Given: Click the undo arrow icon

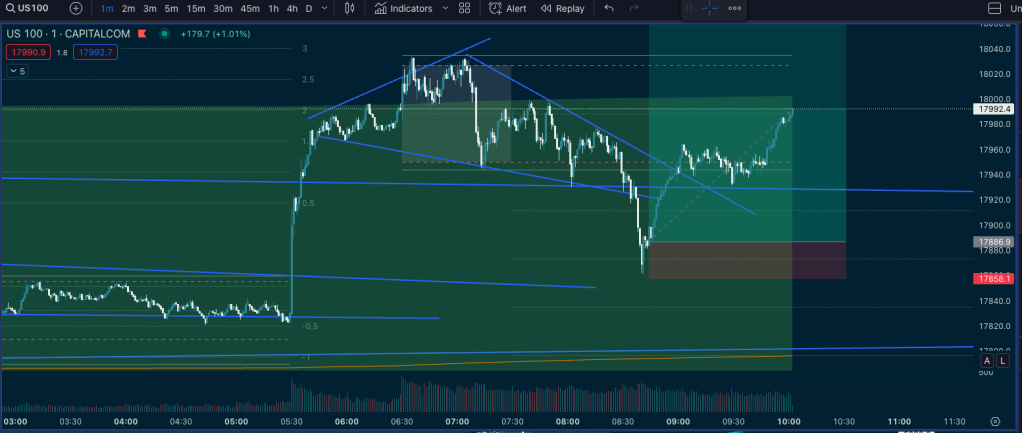Looking at the screenshot, I should [609, 8].
